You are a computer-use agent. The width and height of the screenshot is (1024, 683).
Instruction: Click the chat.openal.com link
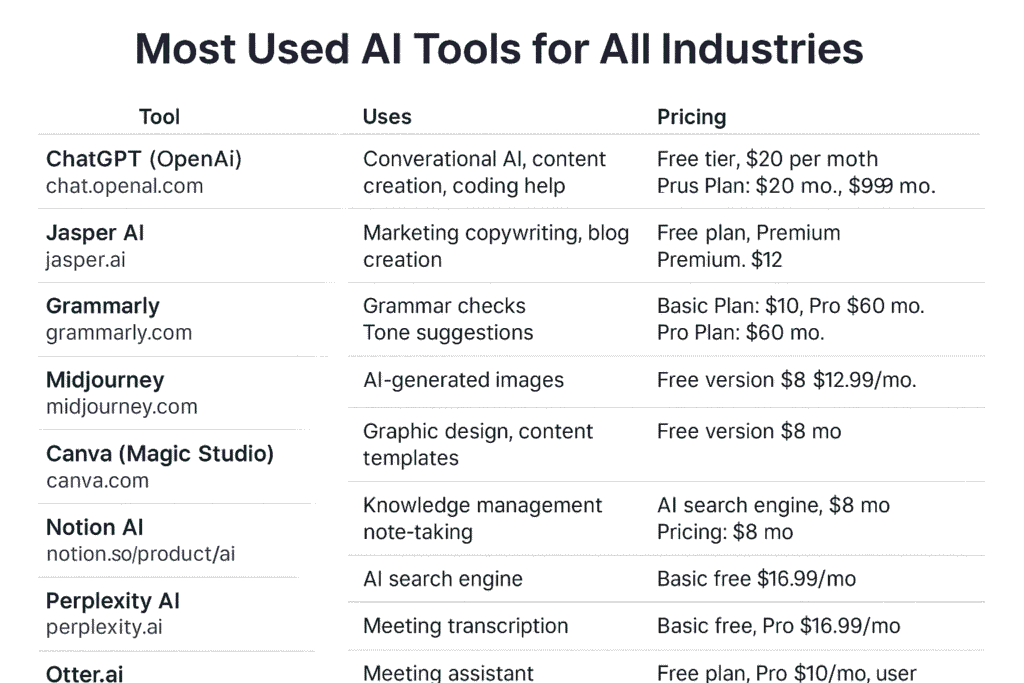[x=124, y=186]
